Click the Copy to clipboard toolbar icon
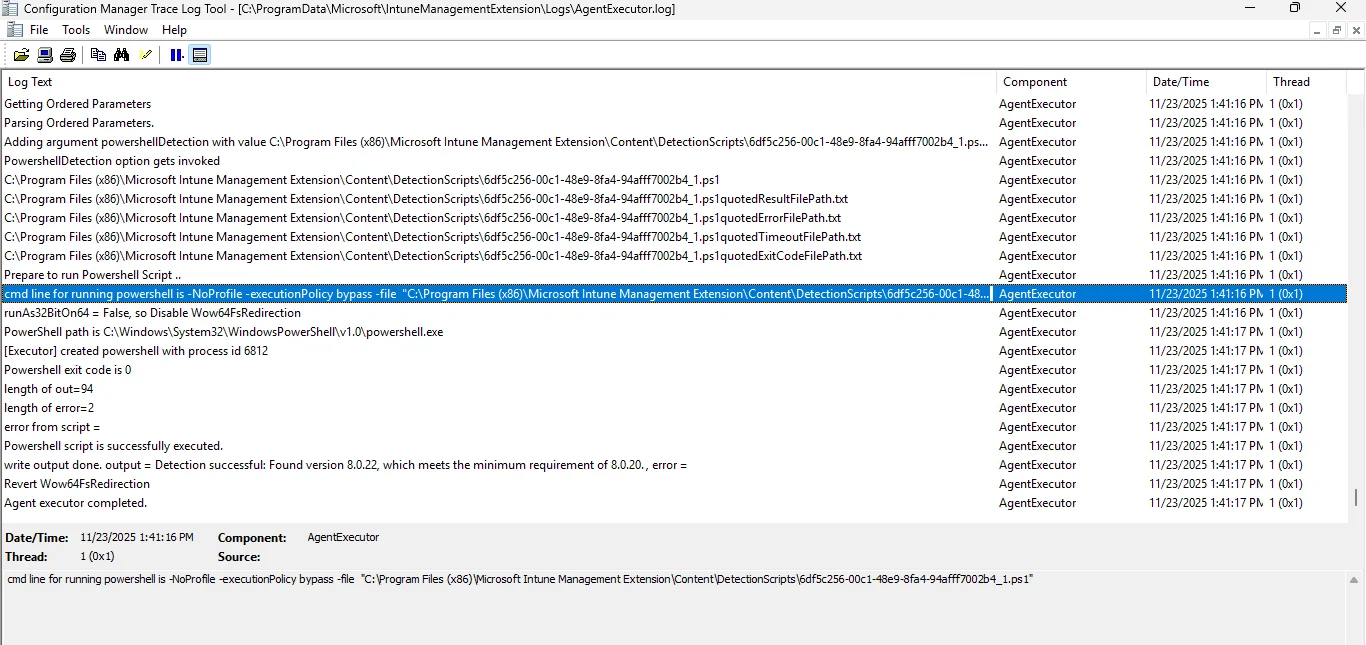 point(98,55)
